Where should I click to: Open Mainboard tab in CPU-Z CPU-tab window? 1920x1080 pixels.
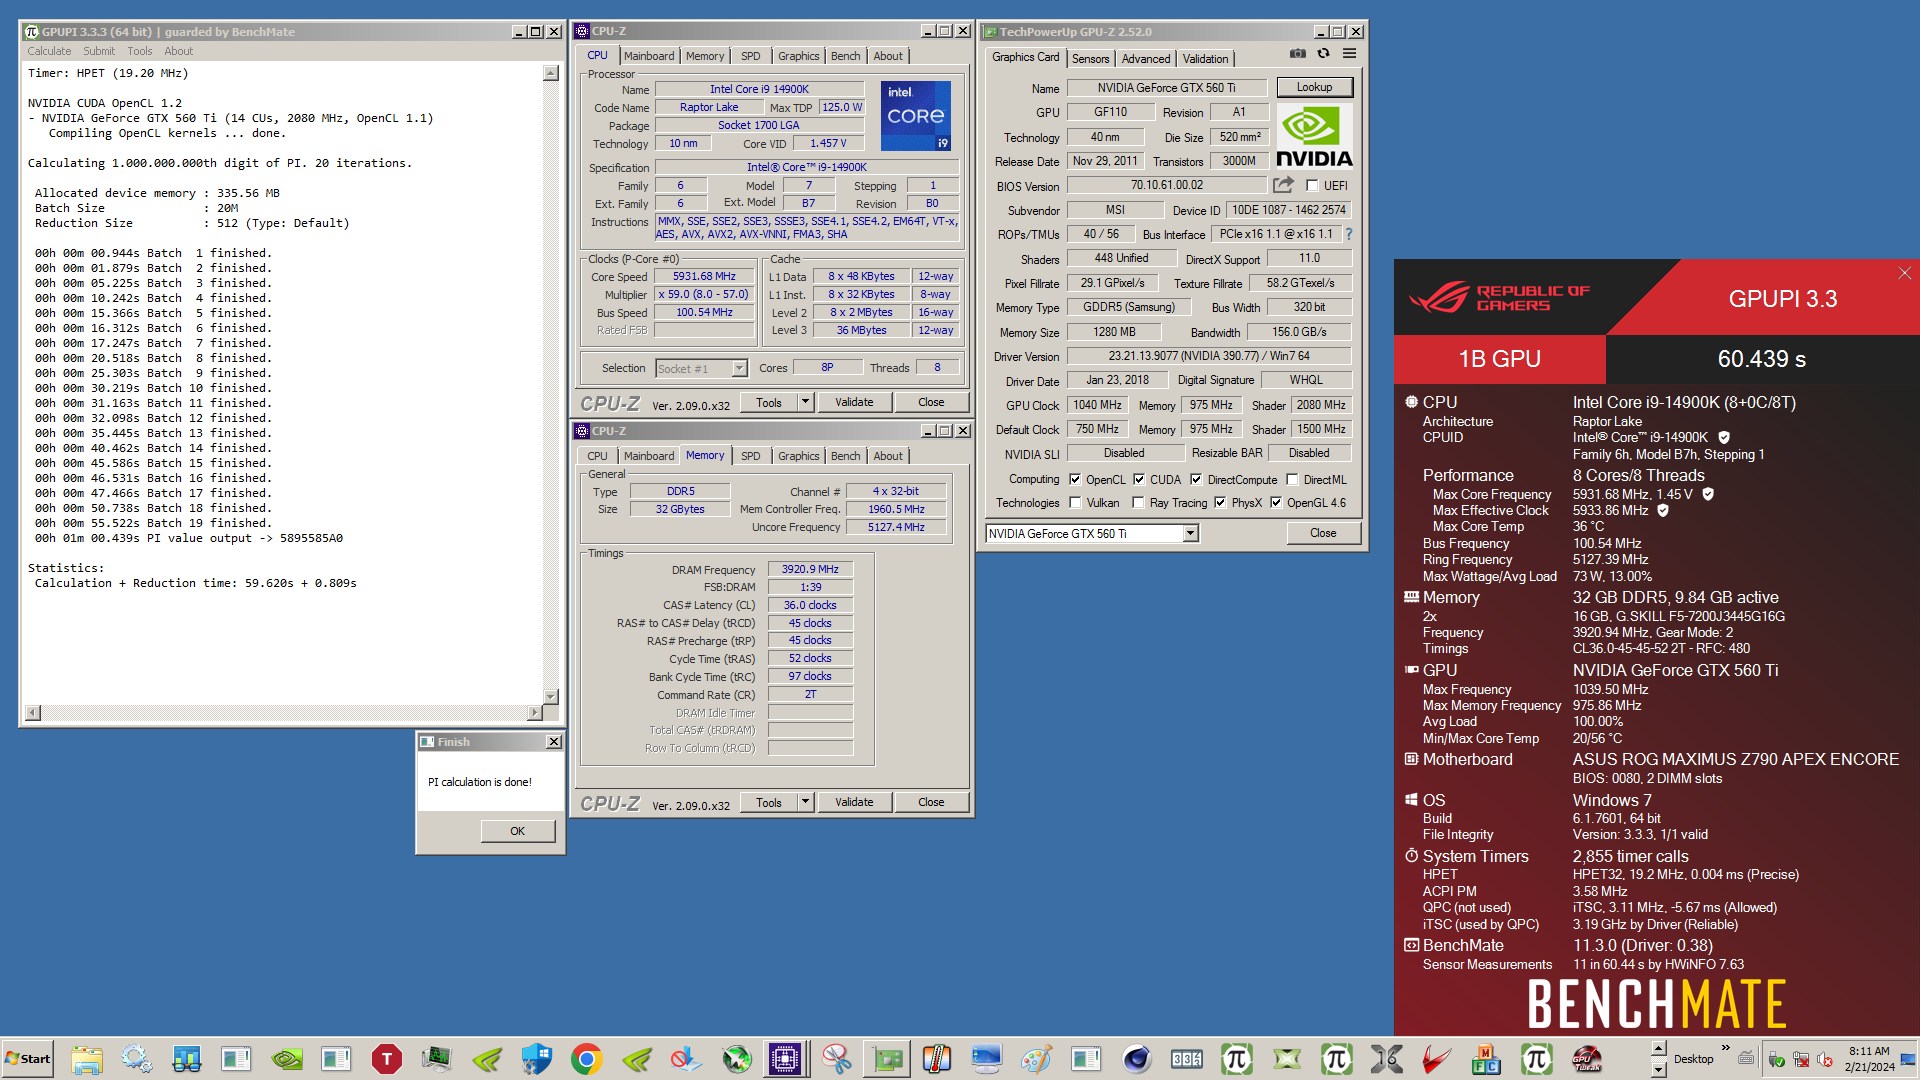tap(649, 56)
